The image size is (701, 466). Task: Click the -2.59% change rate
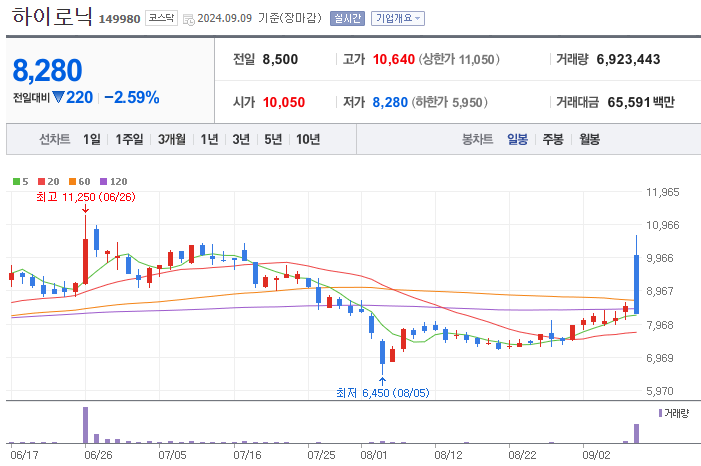pyautogui.click(x=132, y=97)
